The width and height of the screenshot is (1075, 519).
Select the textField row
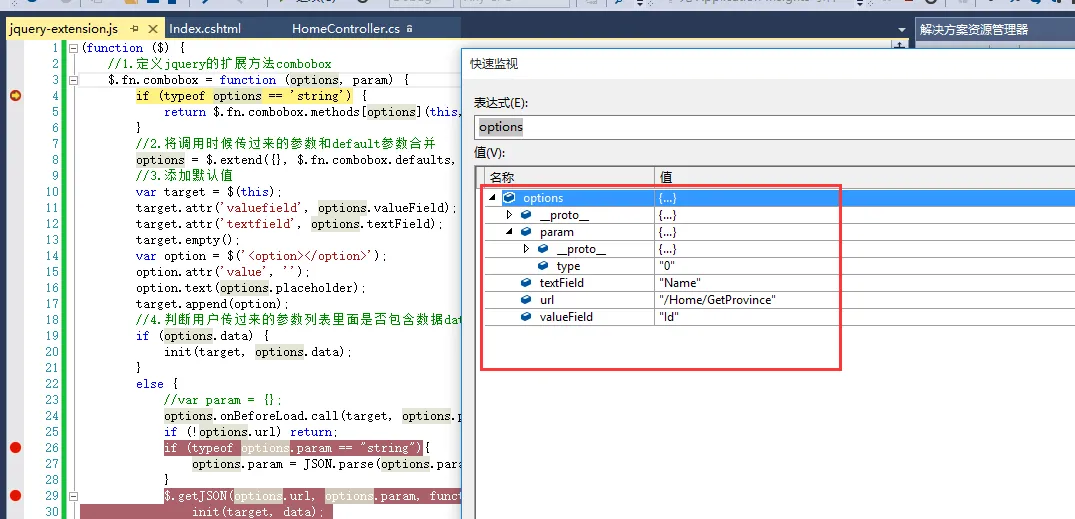(779, 282)
